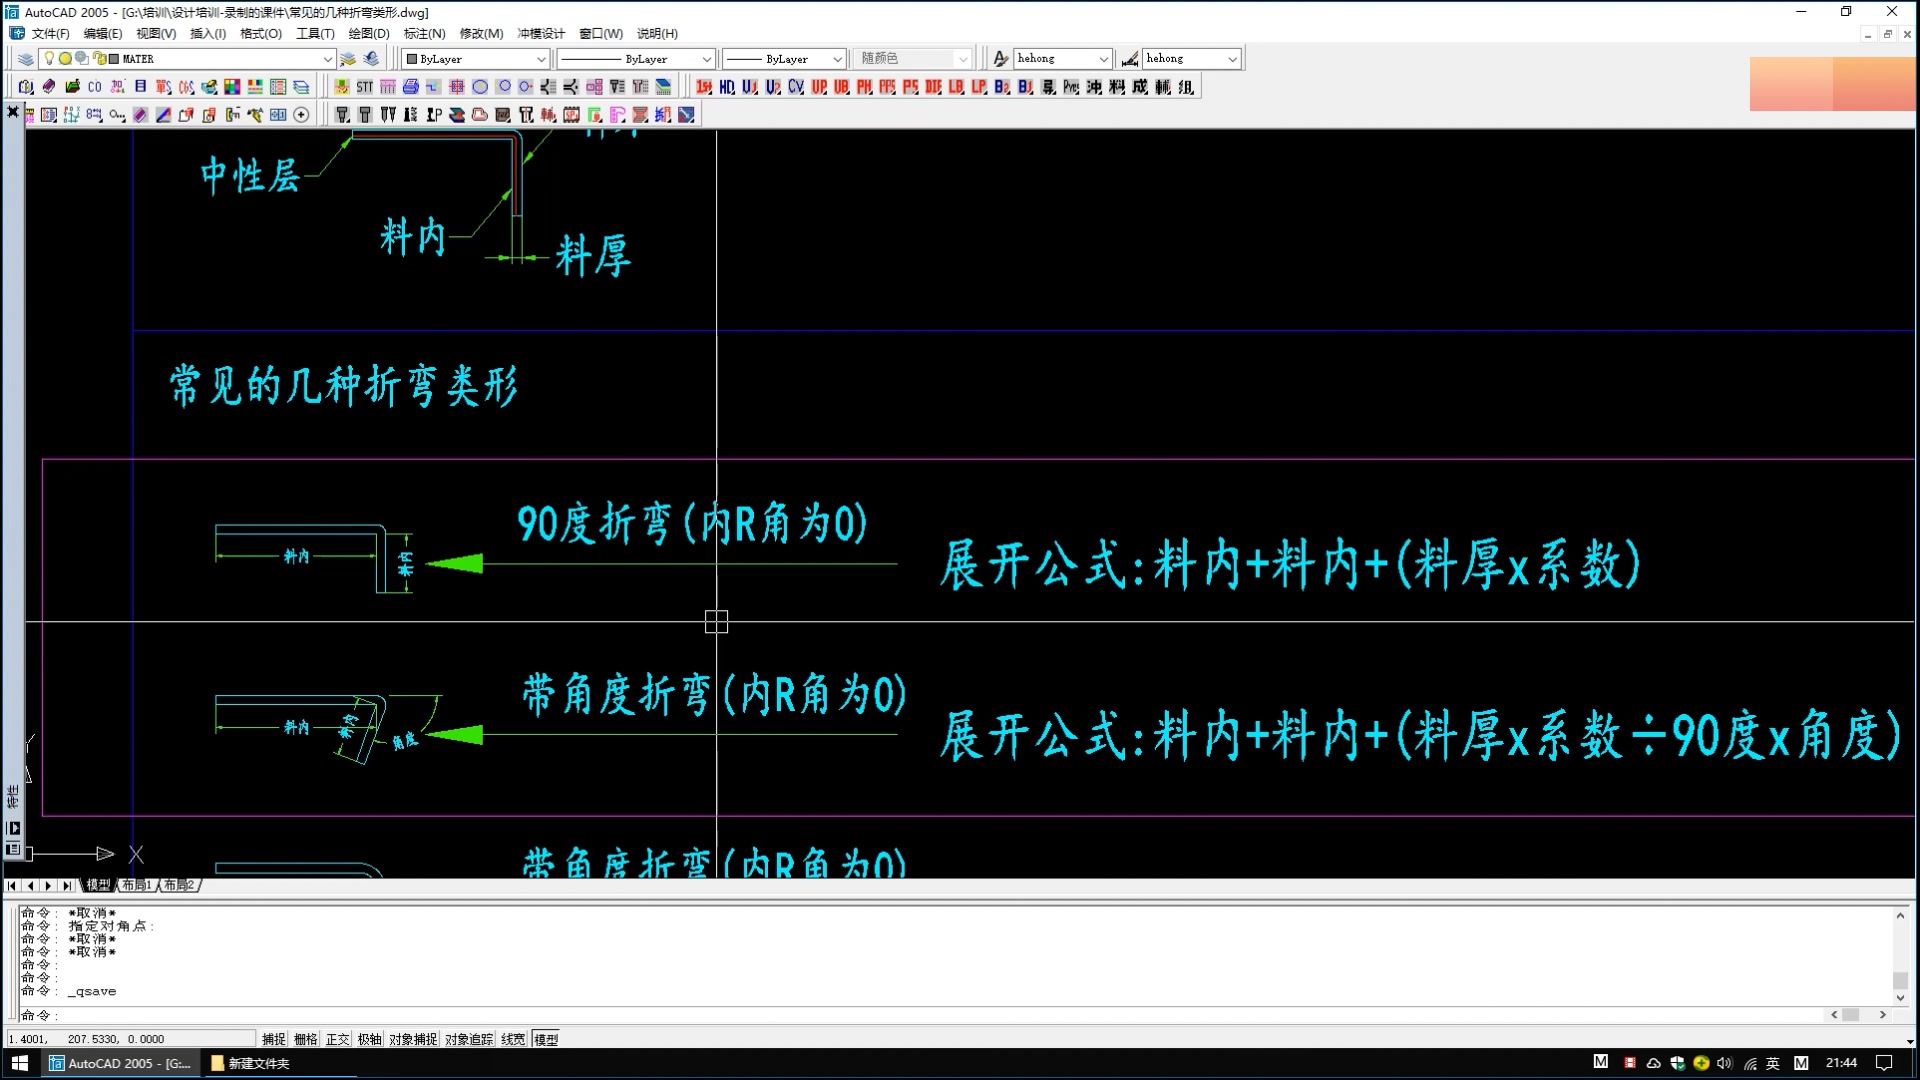Toggle 捕捉 snap mode in status bar

273,1039
